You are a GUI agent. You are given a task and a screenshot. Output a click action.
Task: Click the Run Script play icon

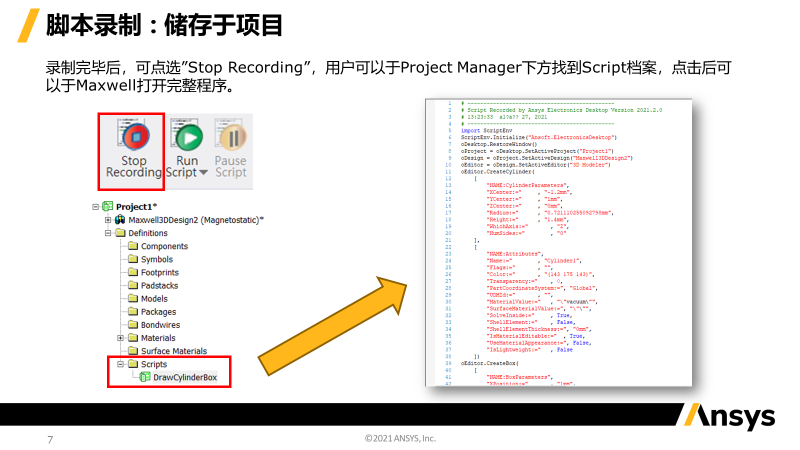click(x=187, y=136)
